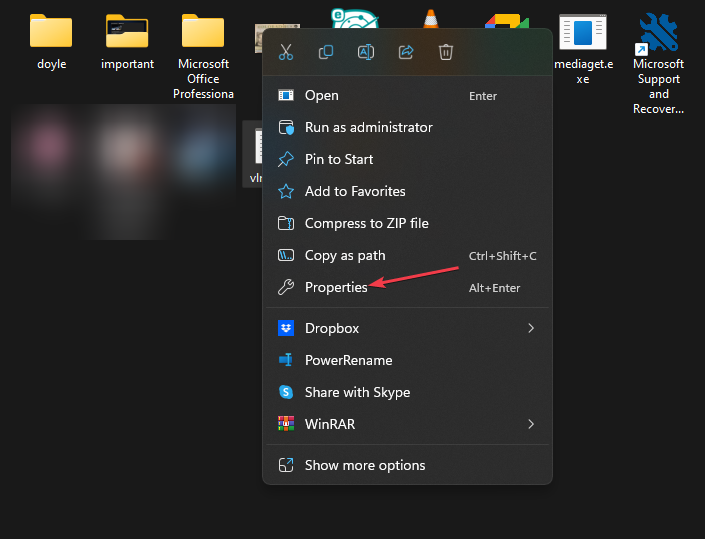The image size is (705, 539).
Task: Click the PowerRename icon
Action: tap(286, 360)
